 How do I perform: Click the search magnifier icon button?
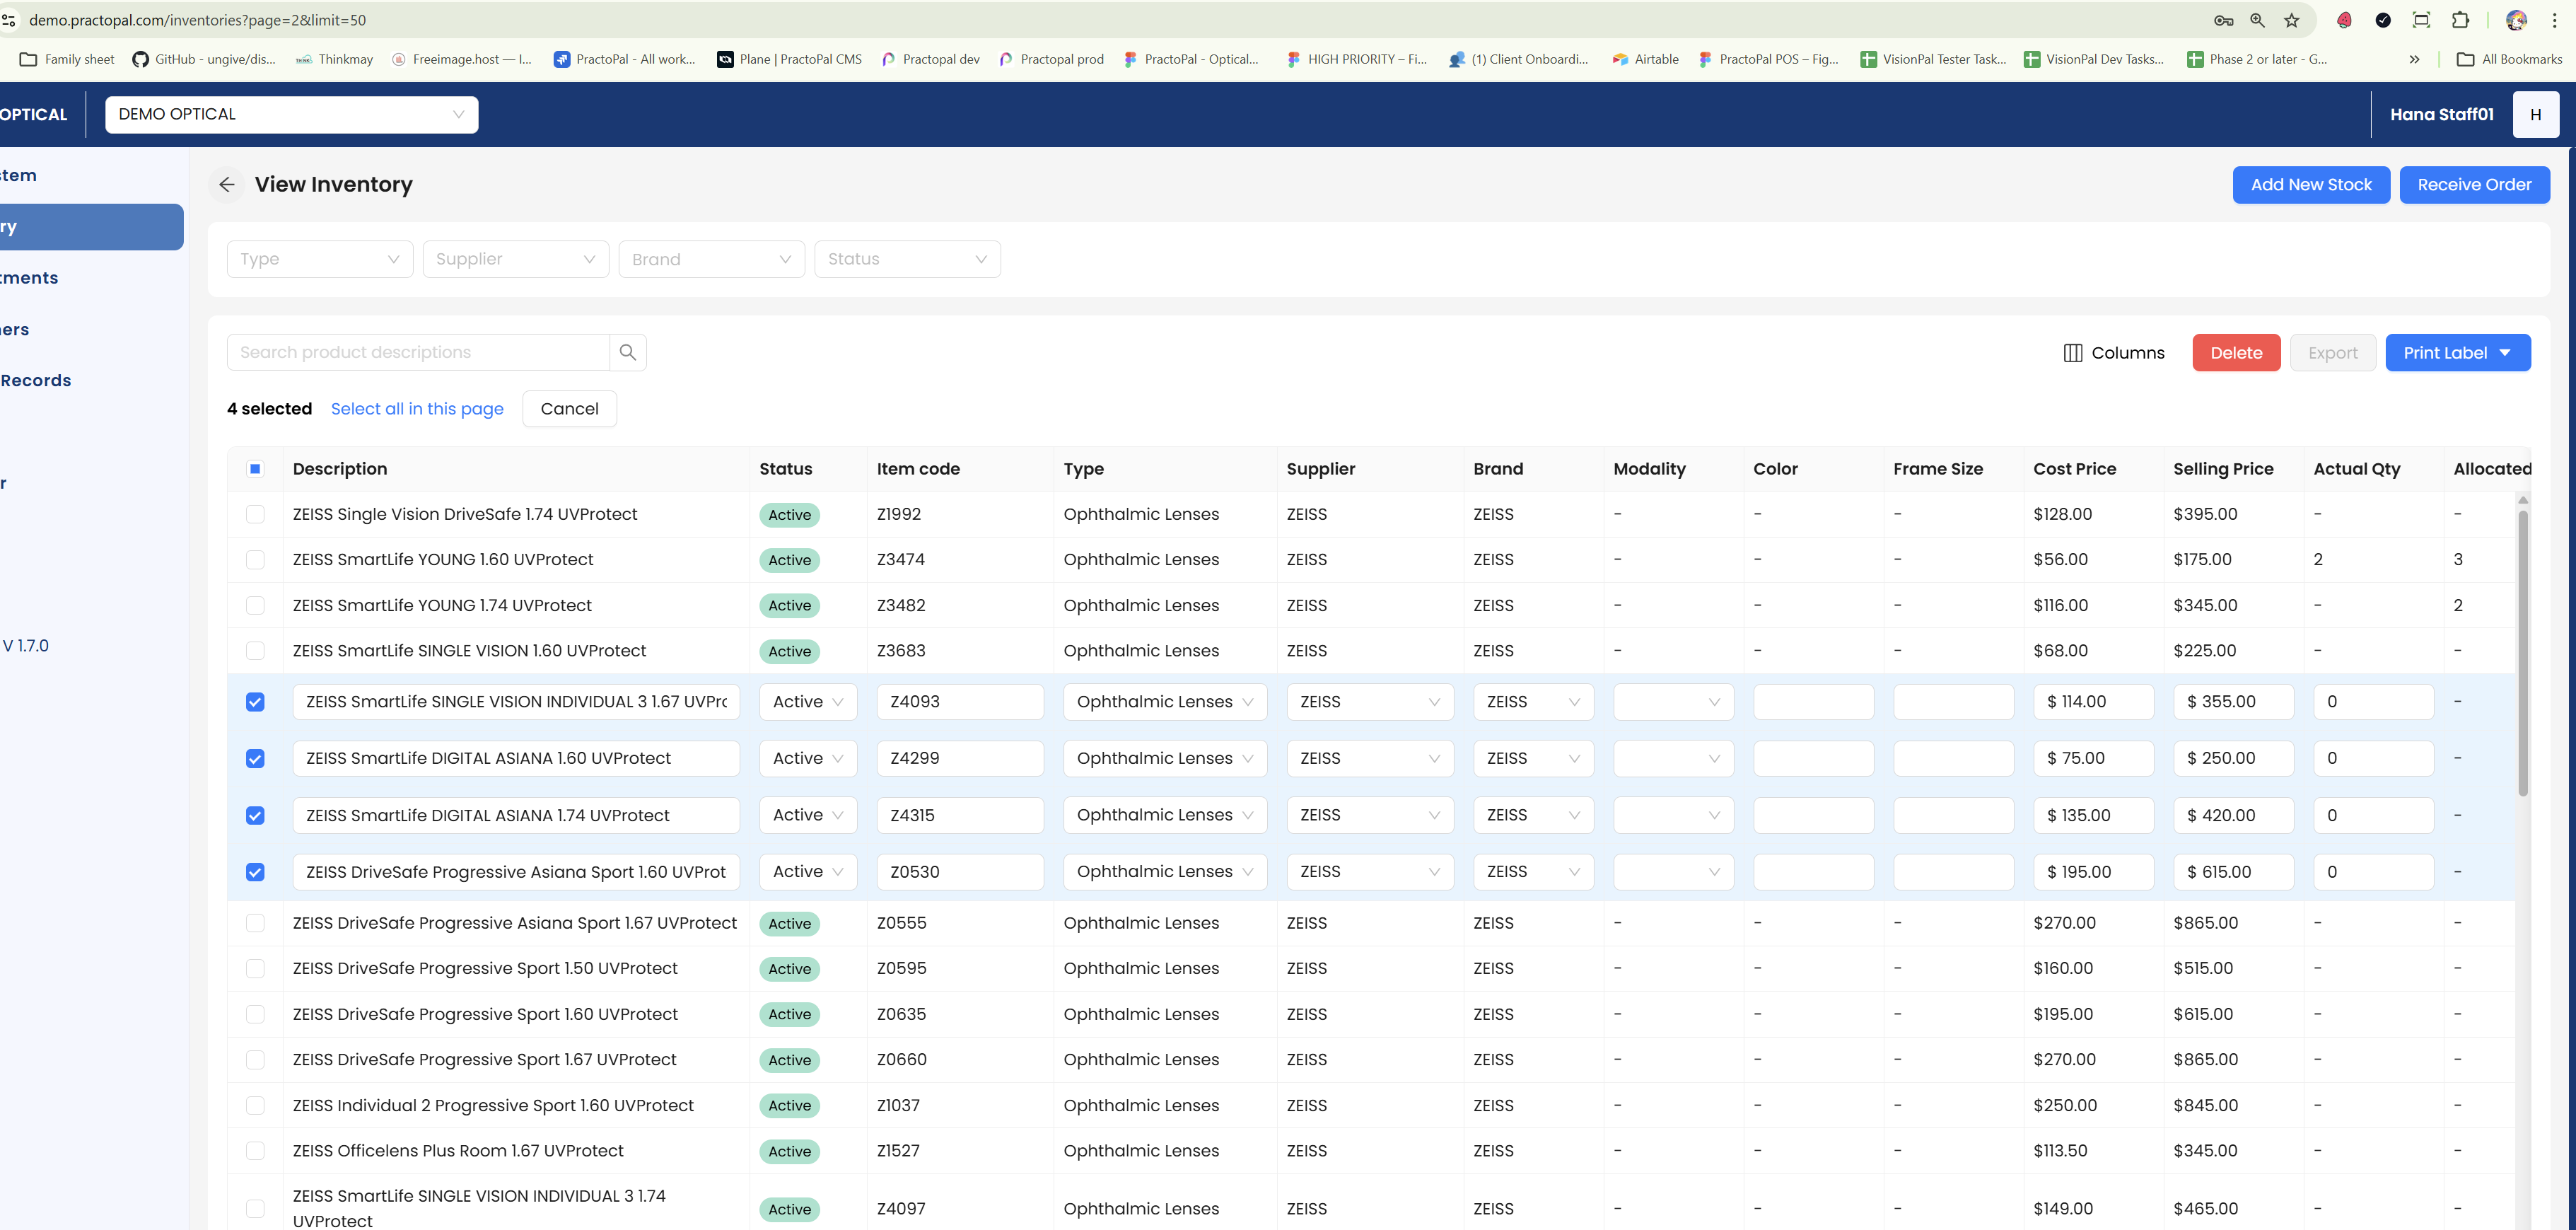[x=628, y=352]
